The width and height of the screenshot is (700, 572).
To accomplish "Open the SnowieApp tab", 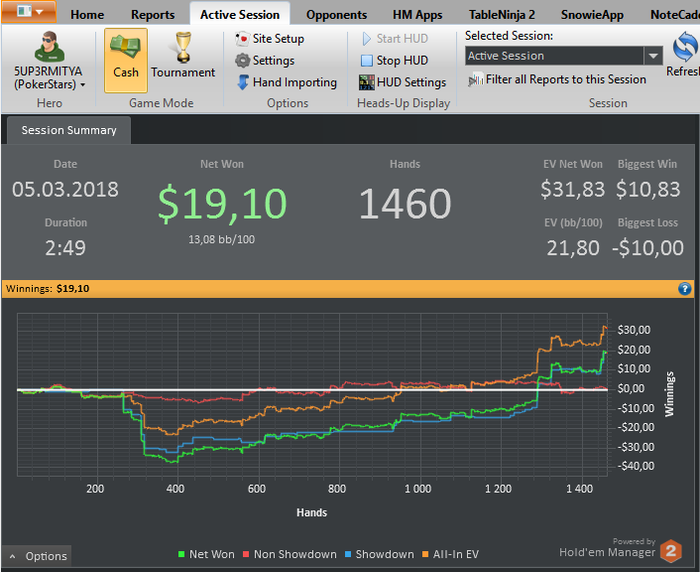I will point(592,15).
